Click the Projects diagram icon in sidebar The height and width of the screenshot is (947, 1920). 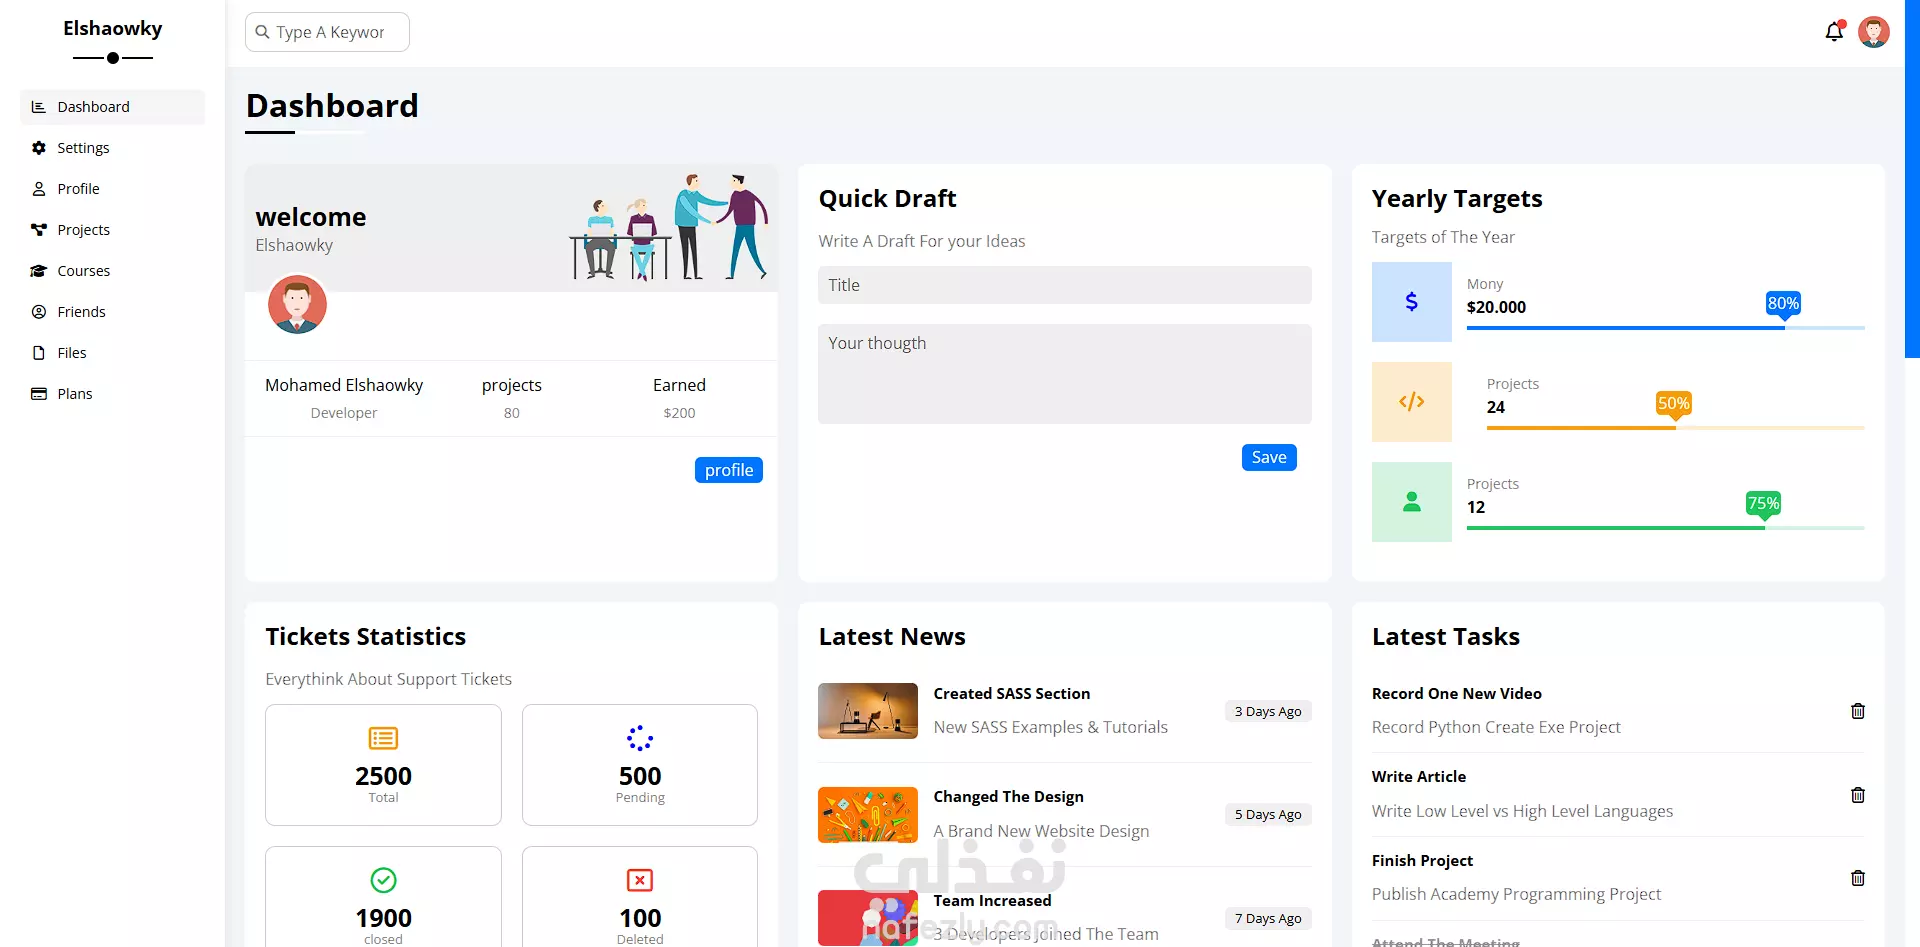pos(39,230)
